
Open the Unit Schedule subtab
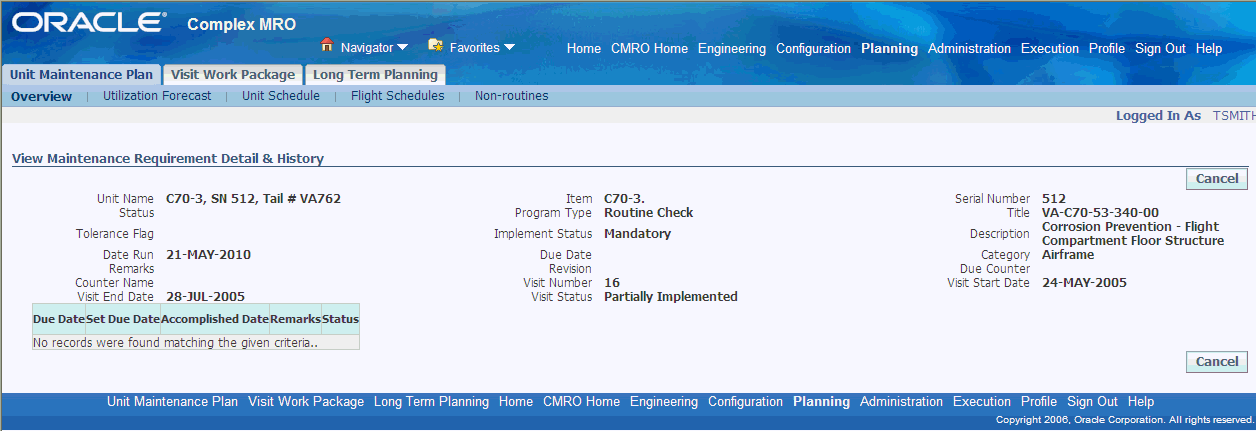(281, 96)
